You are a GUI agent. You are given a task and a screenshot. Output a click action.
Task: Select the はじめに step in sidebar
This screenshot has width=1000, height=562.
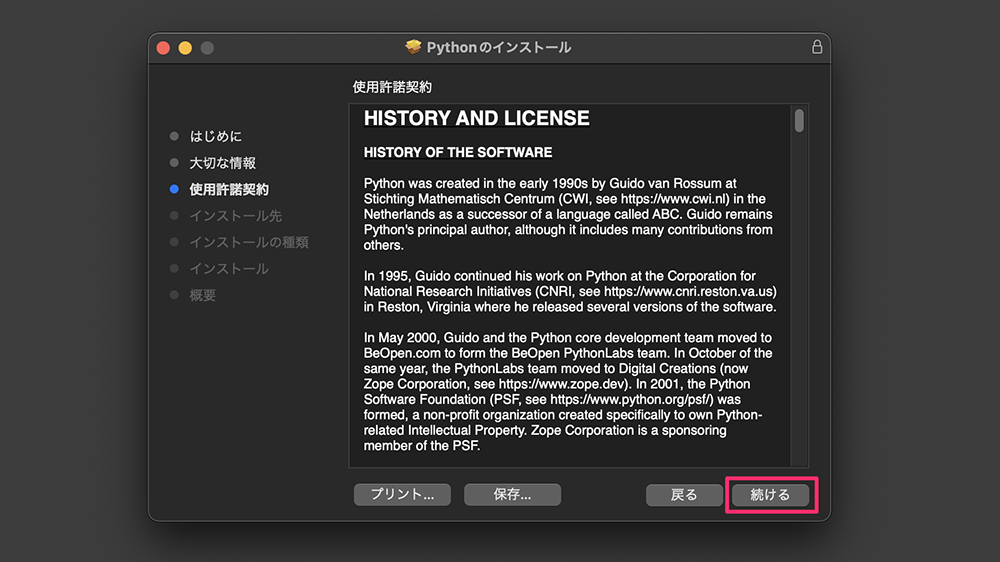216,137
